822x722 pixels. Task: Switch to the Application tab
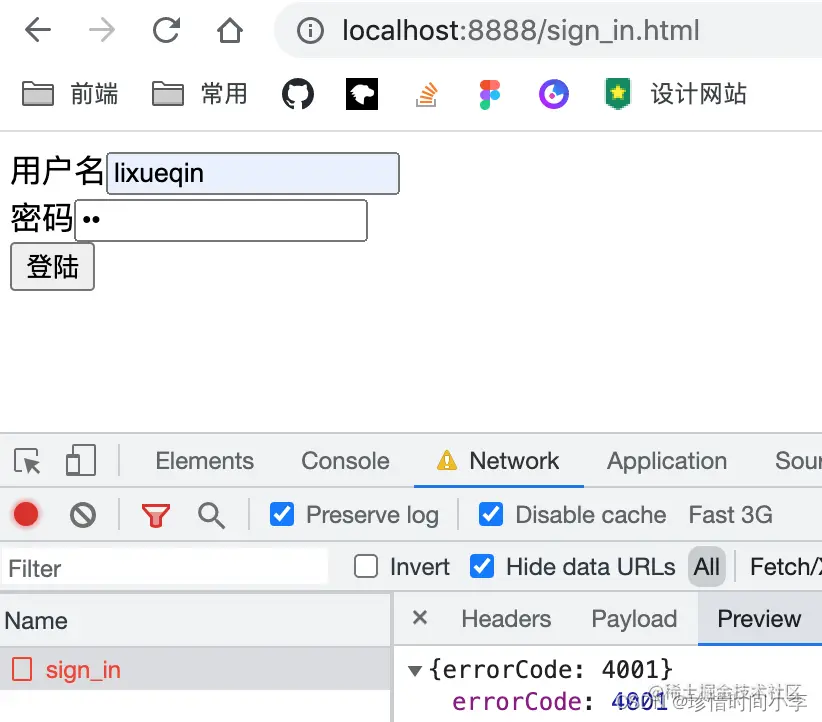[x=667, y=461]
